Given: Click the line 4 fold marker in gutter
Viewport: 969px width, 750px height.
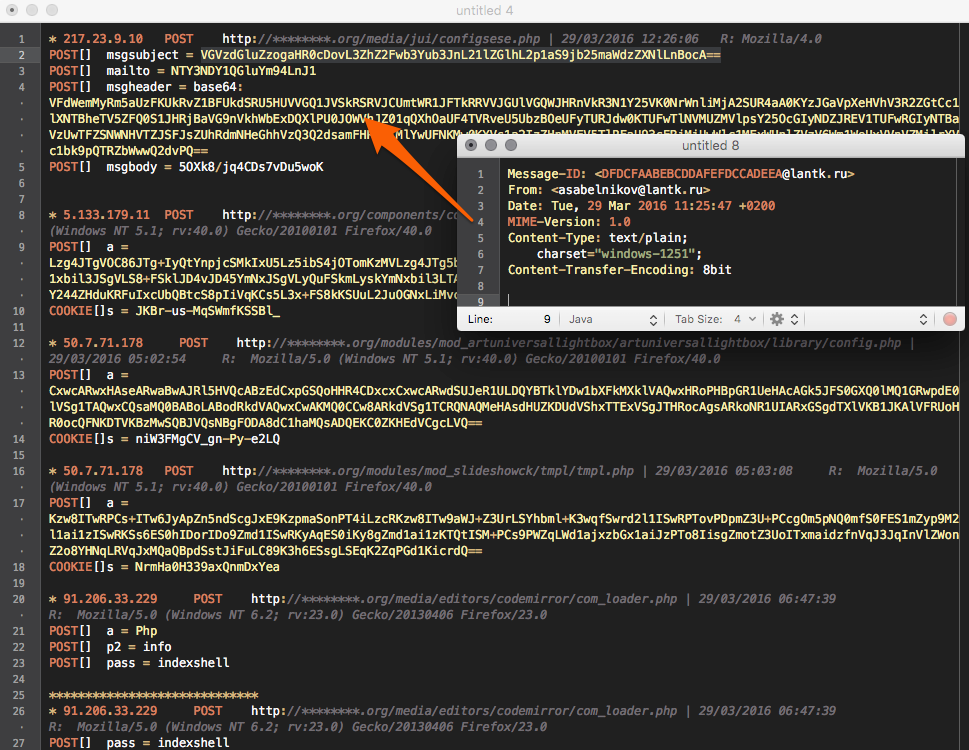Looking at the screenshot, I should click(21, 87).
